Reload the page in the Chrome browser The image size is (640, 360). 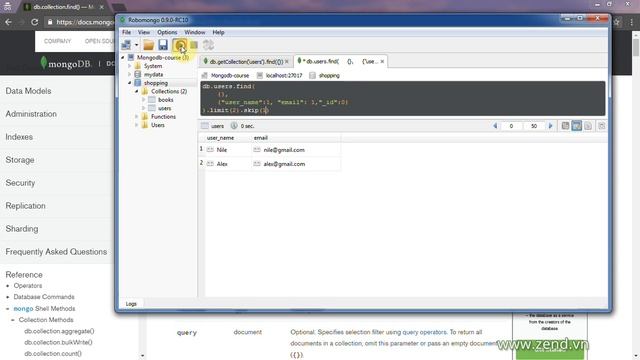35,22
